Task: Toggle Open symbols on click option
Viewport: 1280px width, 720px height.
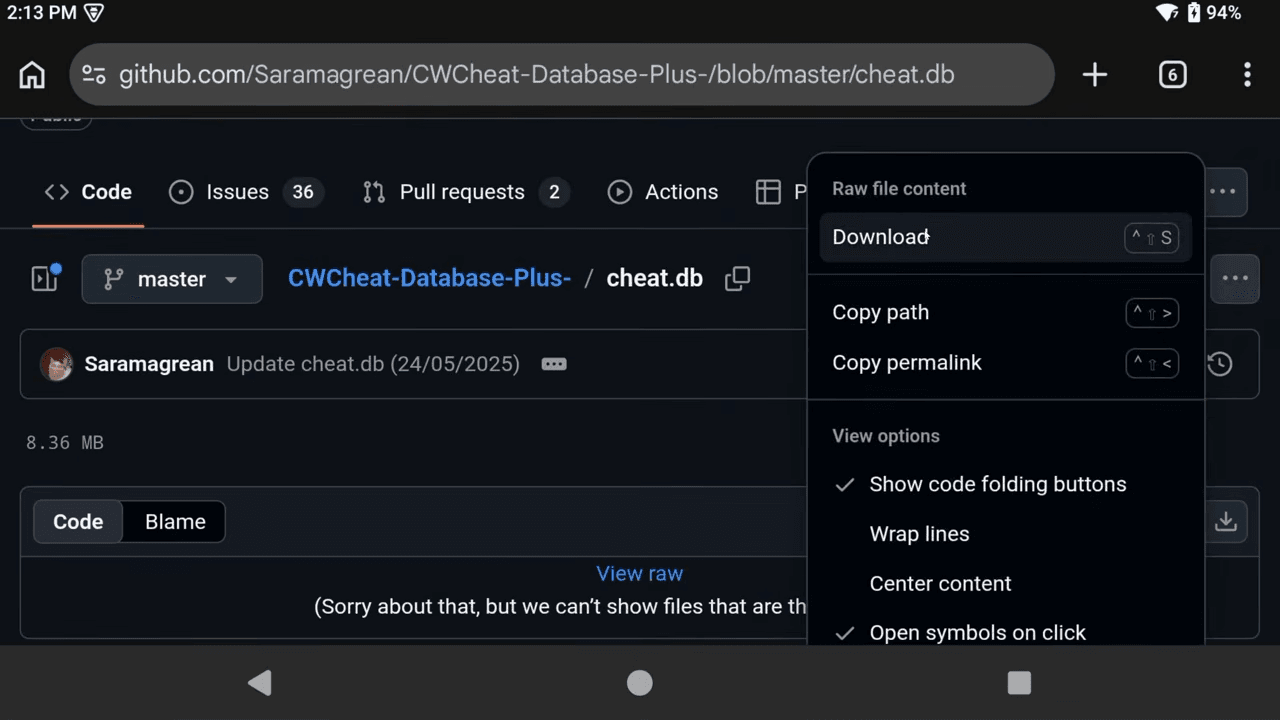Action: [x=1006, y=632]
